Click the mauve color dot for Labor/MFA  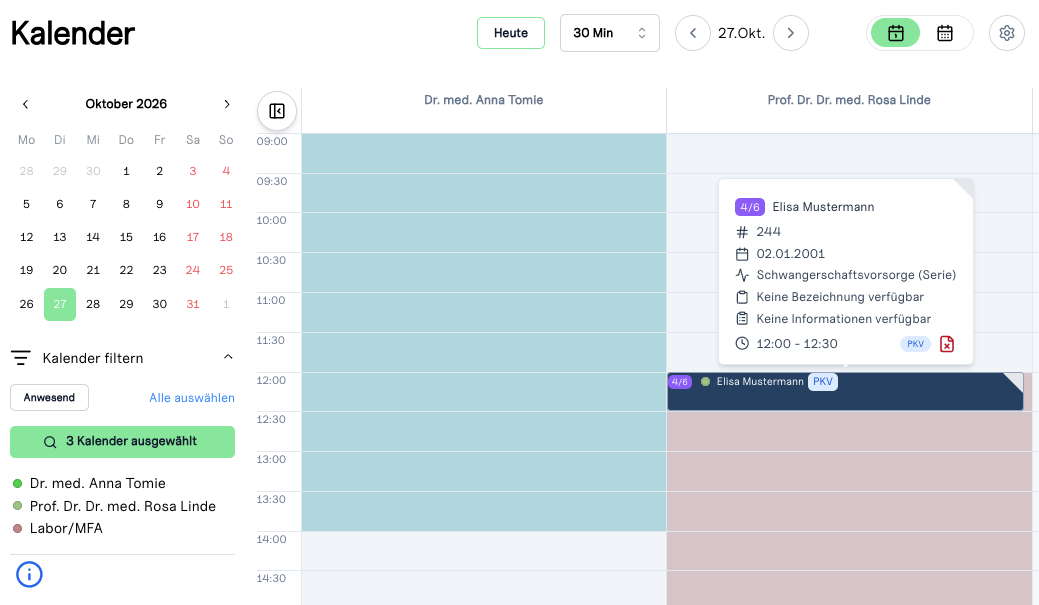click(18, 529)
